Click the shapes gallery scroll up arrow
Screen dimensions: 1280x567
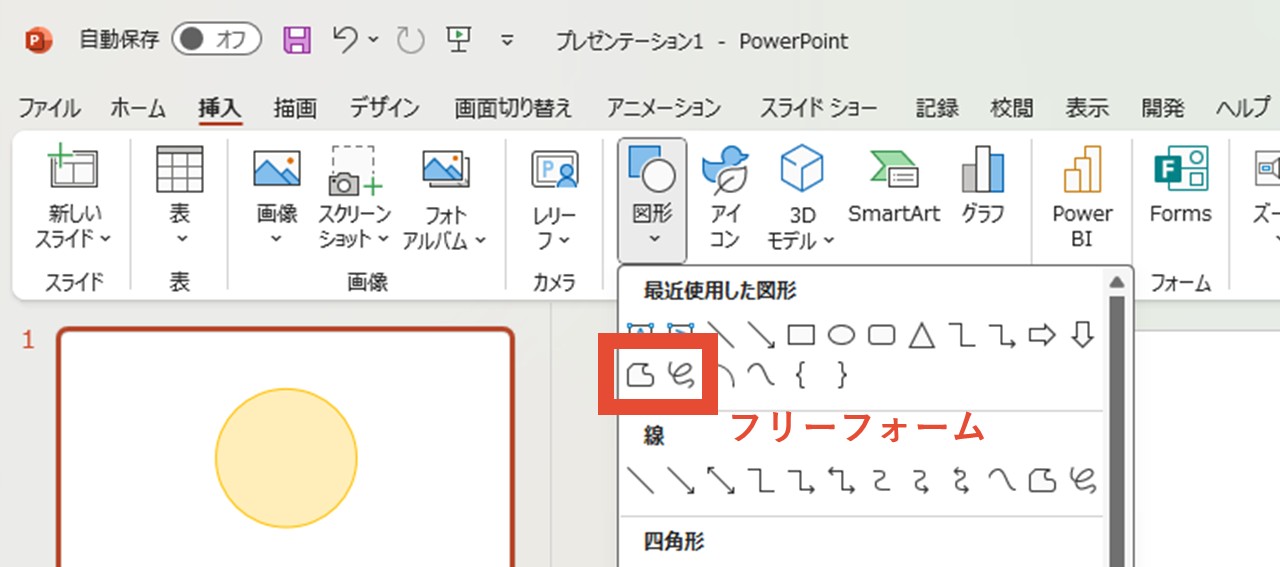[1116, 281]
